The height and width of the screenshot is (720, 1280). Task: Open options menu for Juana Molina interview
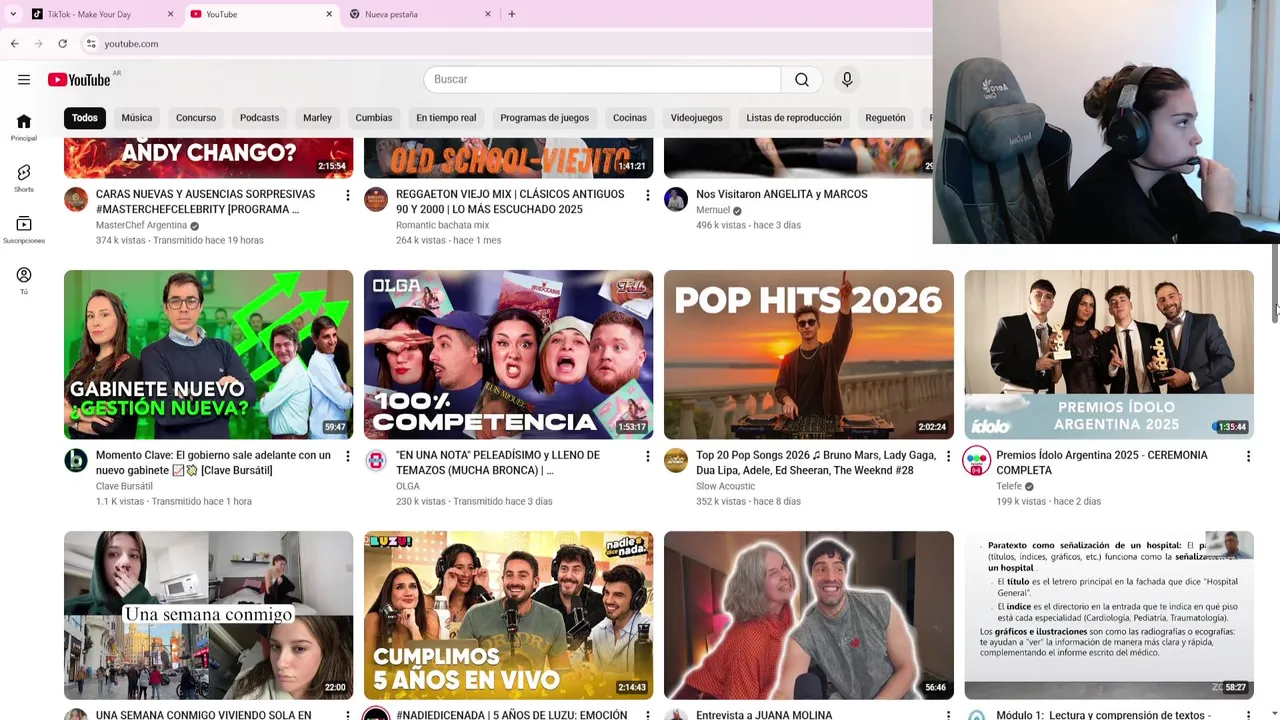[948, 715]
